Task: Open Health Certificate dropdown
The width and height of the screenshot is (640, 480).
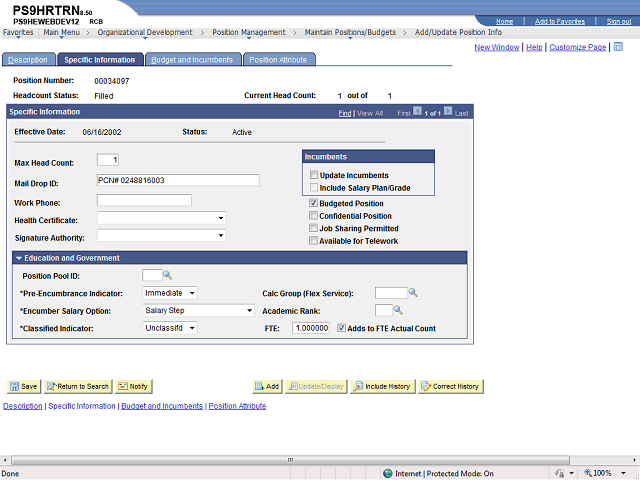Action: coord(162,218)
